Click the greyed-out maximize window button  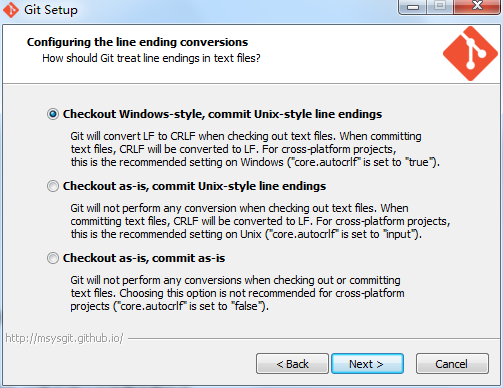[x=440, y=7]
